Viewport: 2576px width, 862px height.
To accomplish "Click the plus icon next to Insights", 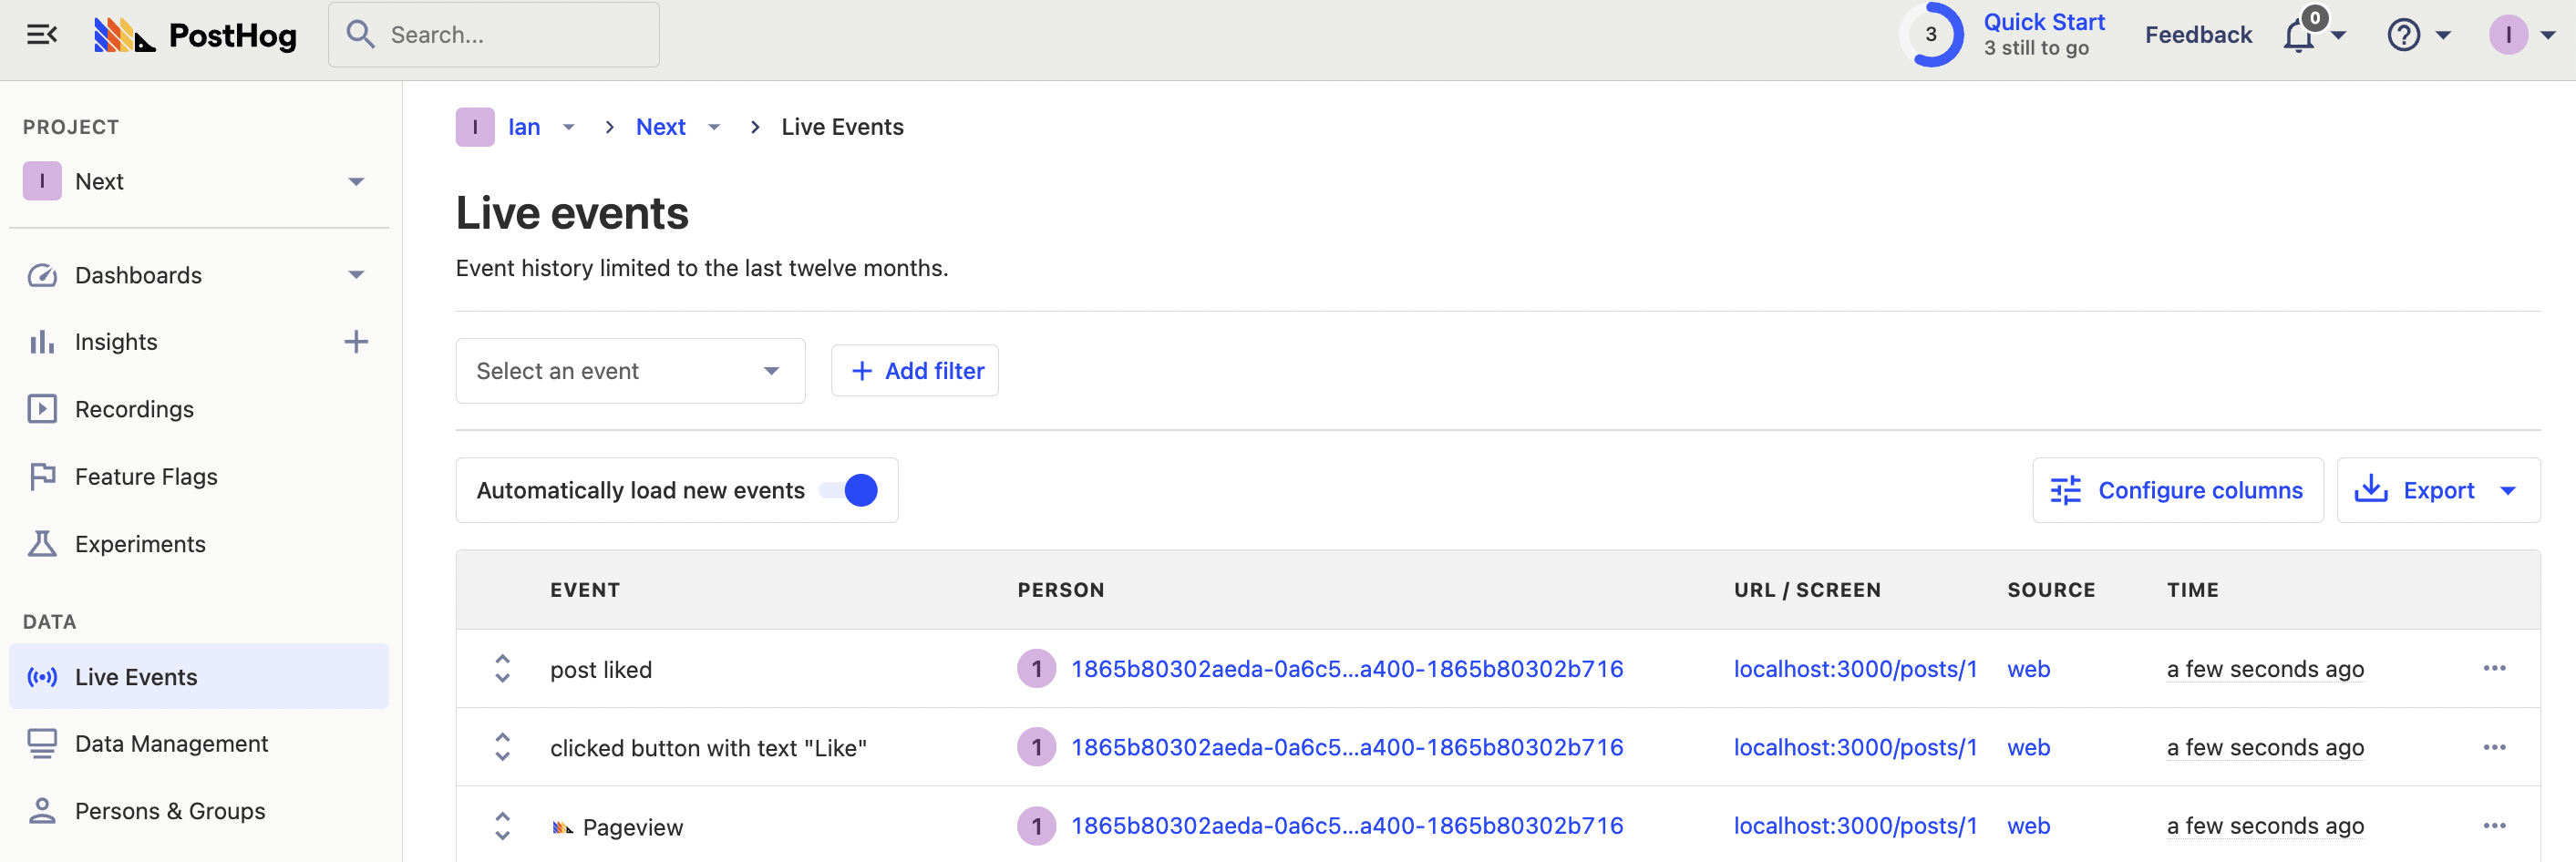I will pyautogui.click(x=356, y=342).
